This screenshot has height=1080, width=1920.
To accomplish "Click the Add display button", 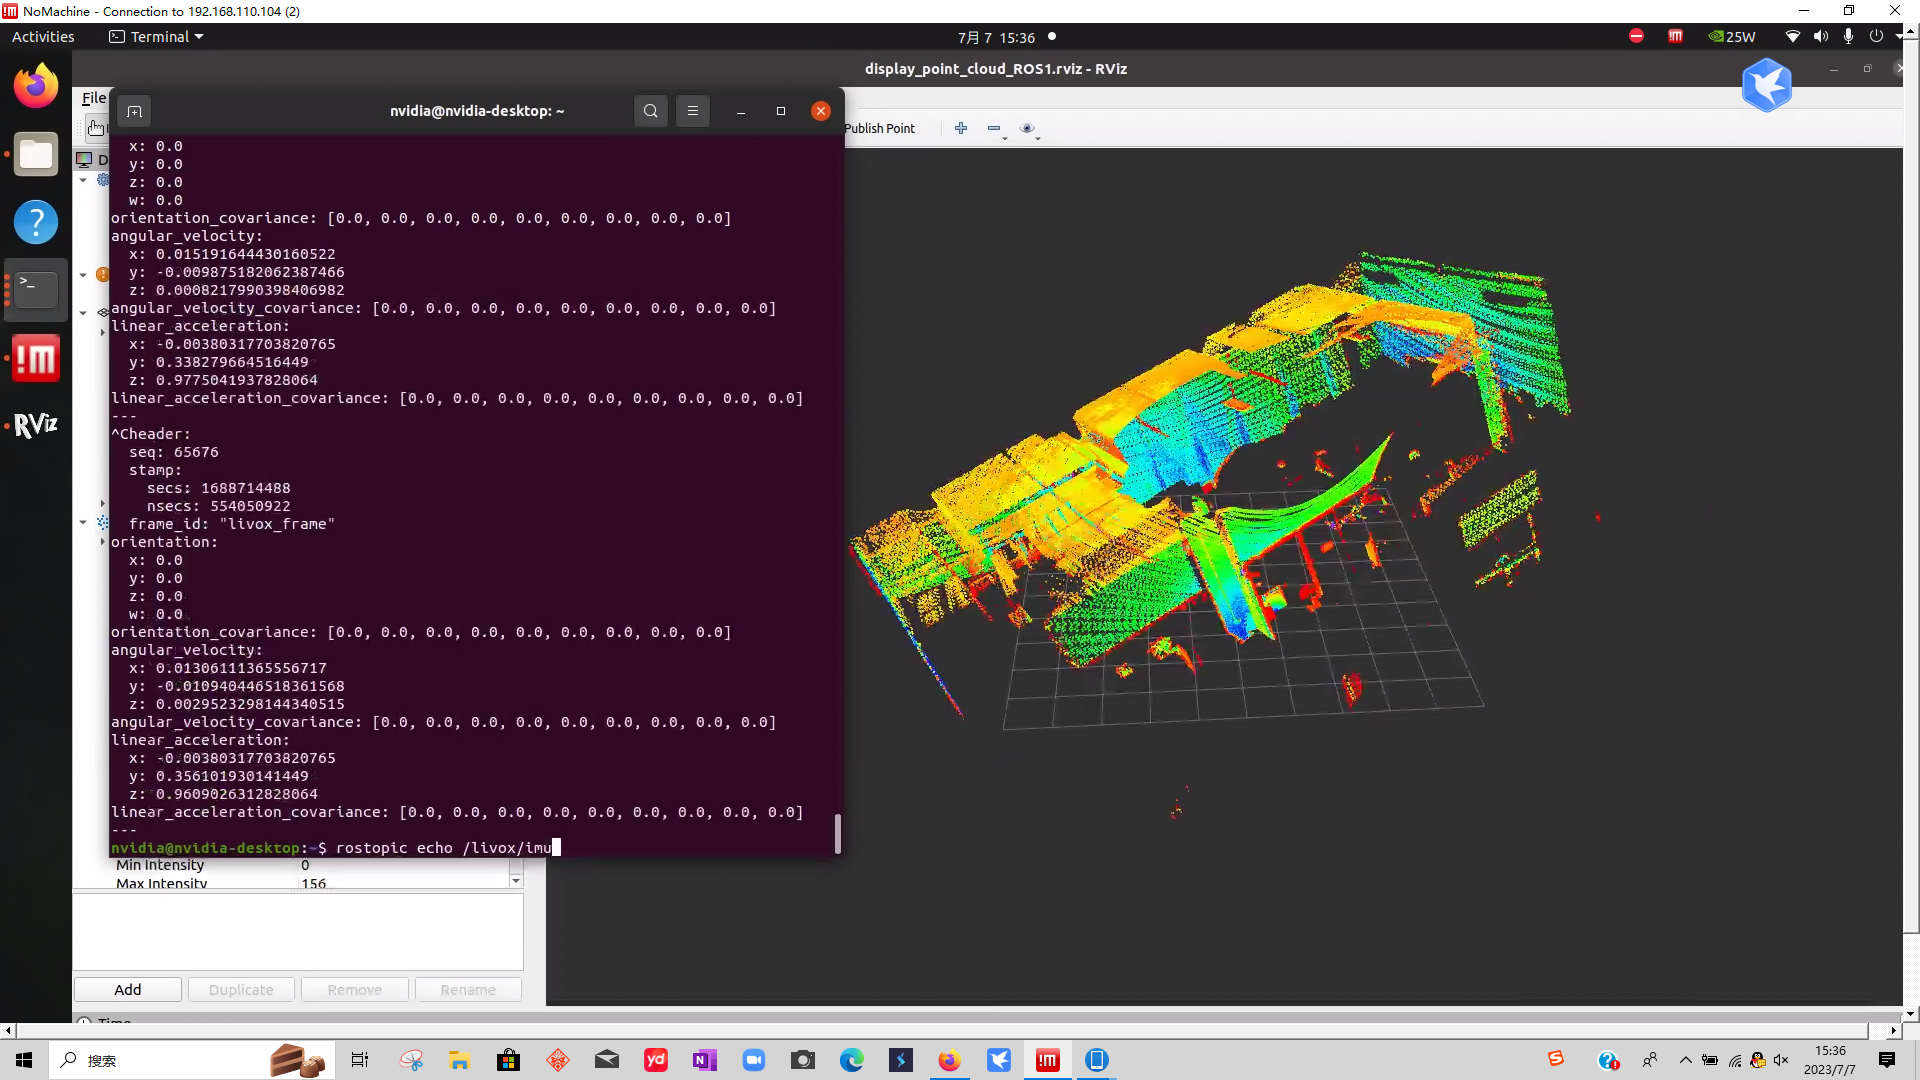I will pyautogui.click(x=128, y=989).
